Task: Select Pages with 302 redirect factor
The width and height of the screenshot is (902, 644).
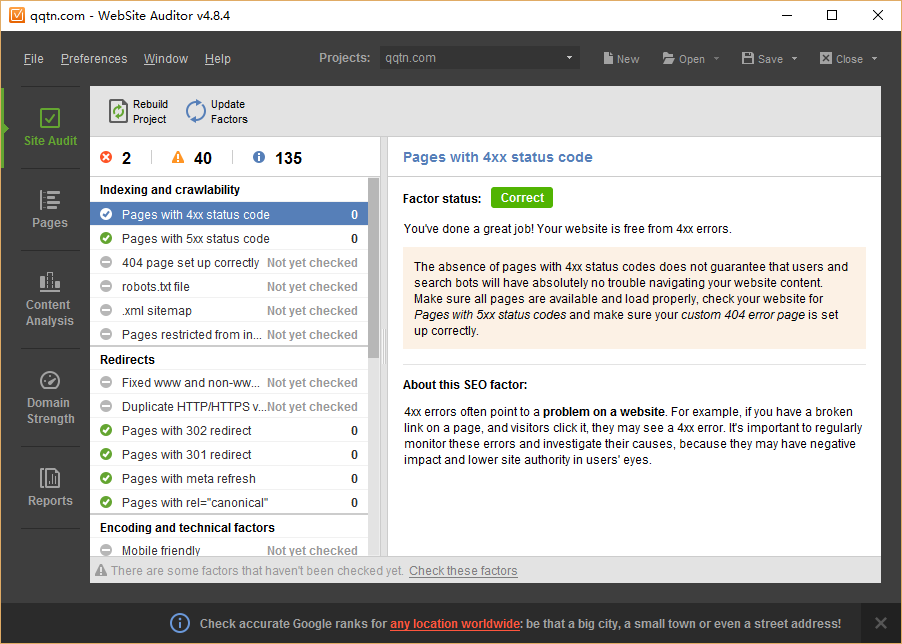Action: pyautogui.click(x=186, y=431)
